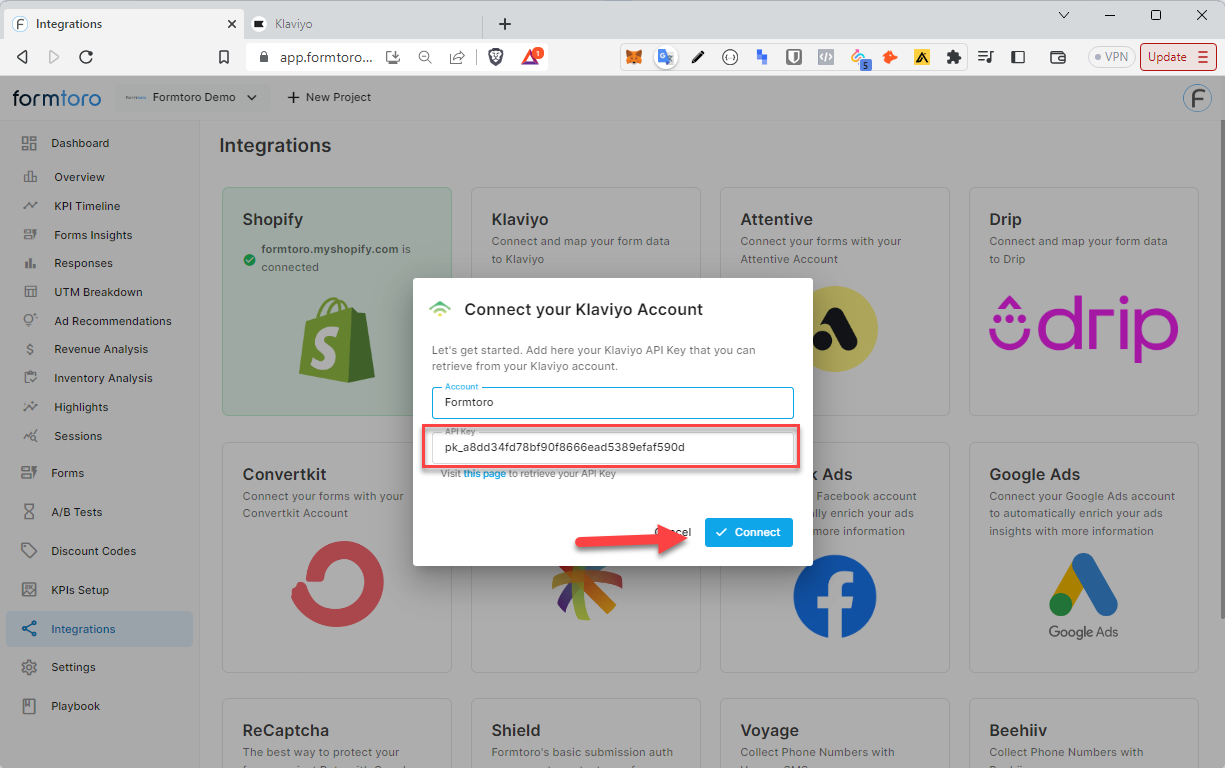Image resolution: width=1225 pixels, height=768 pixels.
Task: Click the VPN button
Action: pyautogui.click(x=1111, y=57)
